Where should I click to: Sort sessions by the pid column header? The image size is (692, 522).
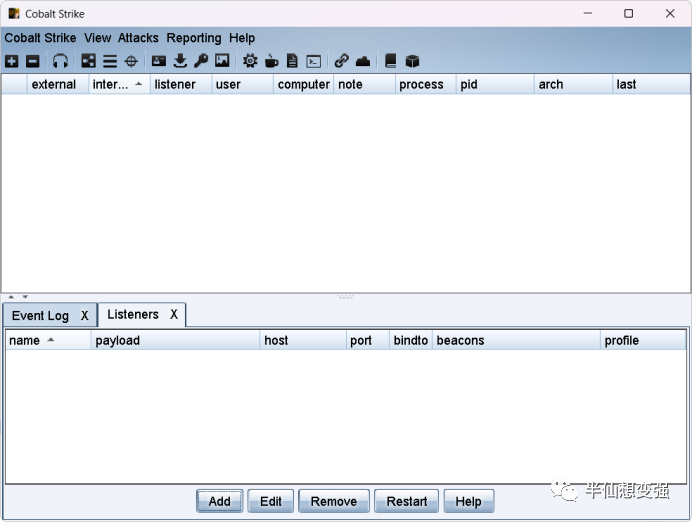(495, 84)
